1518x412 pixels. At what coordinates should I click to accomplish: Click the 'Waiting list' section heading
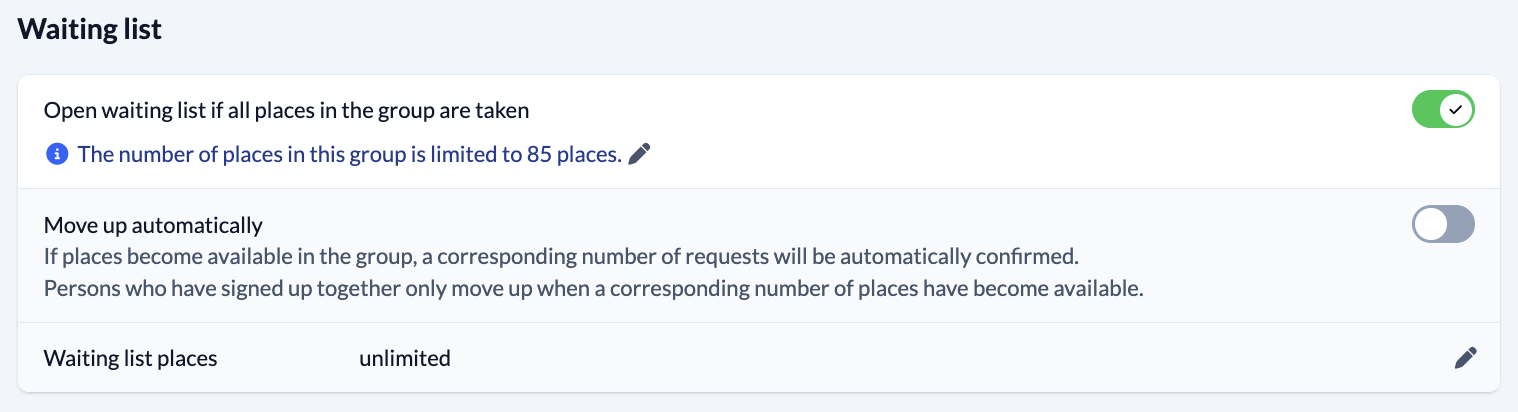[x=90, y=30]
